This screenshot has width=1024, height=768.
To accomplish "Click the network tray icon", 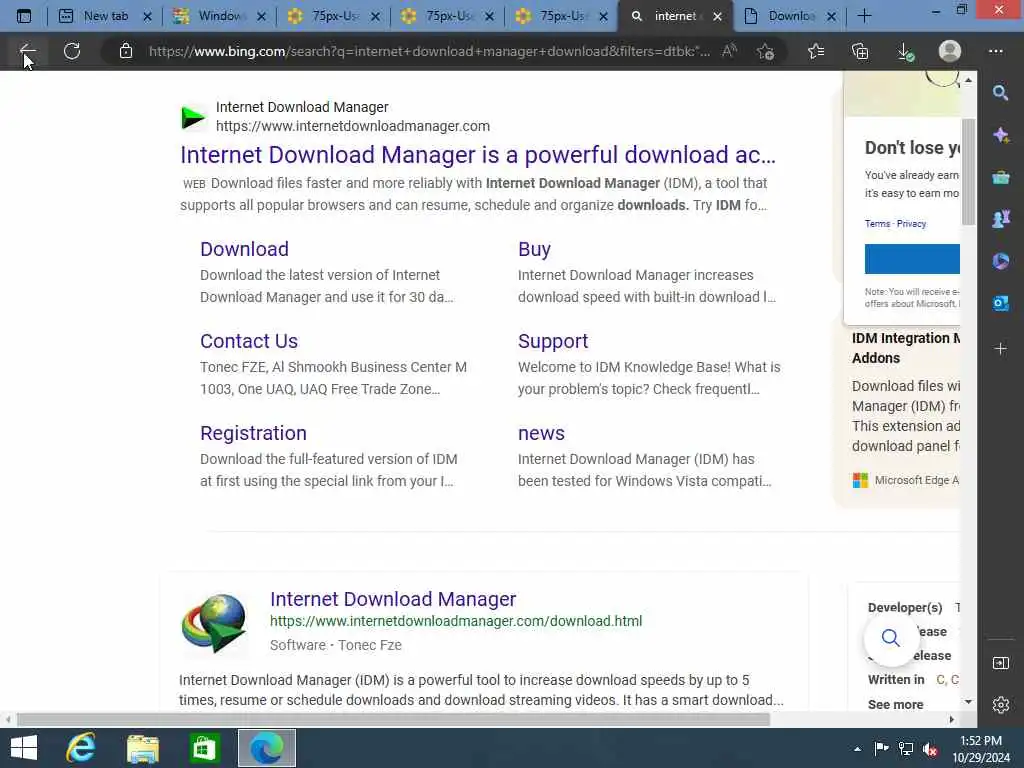I will 906,749.
